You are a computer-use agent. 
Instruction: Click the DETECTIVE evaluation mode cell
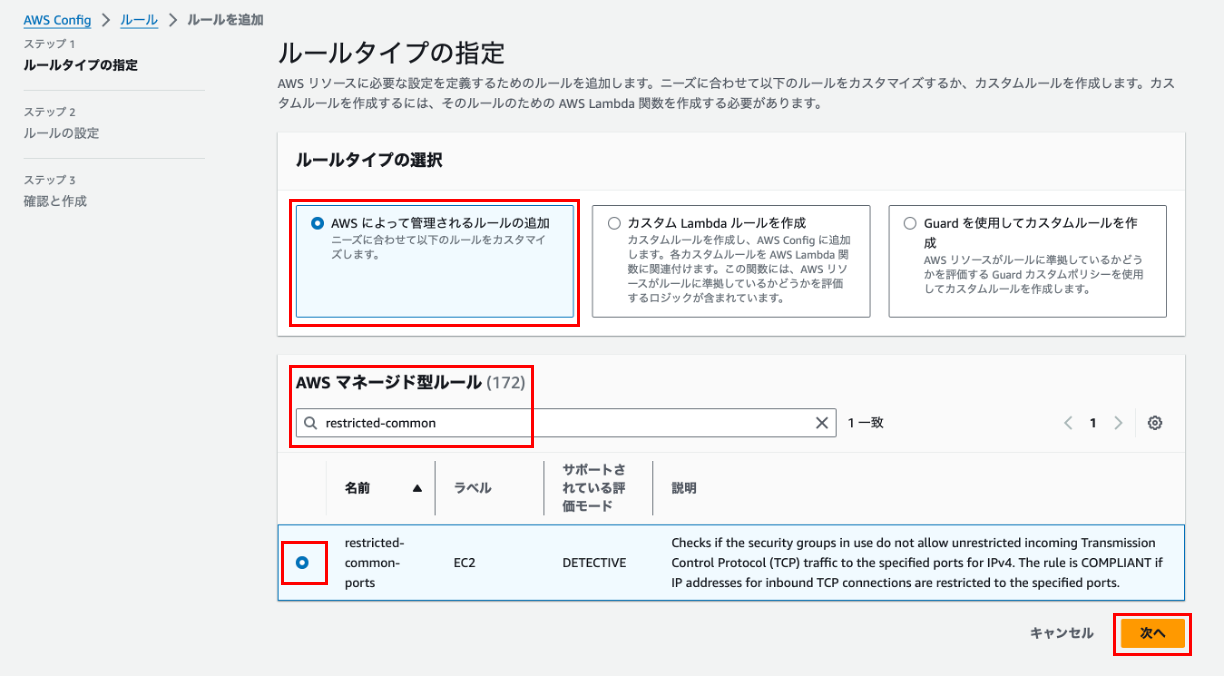tap(594, 563)
